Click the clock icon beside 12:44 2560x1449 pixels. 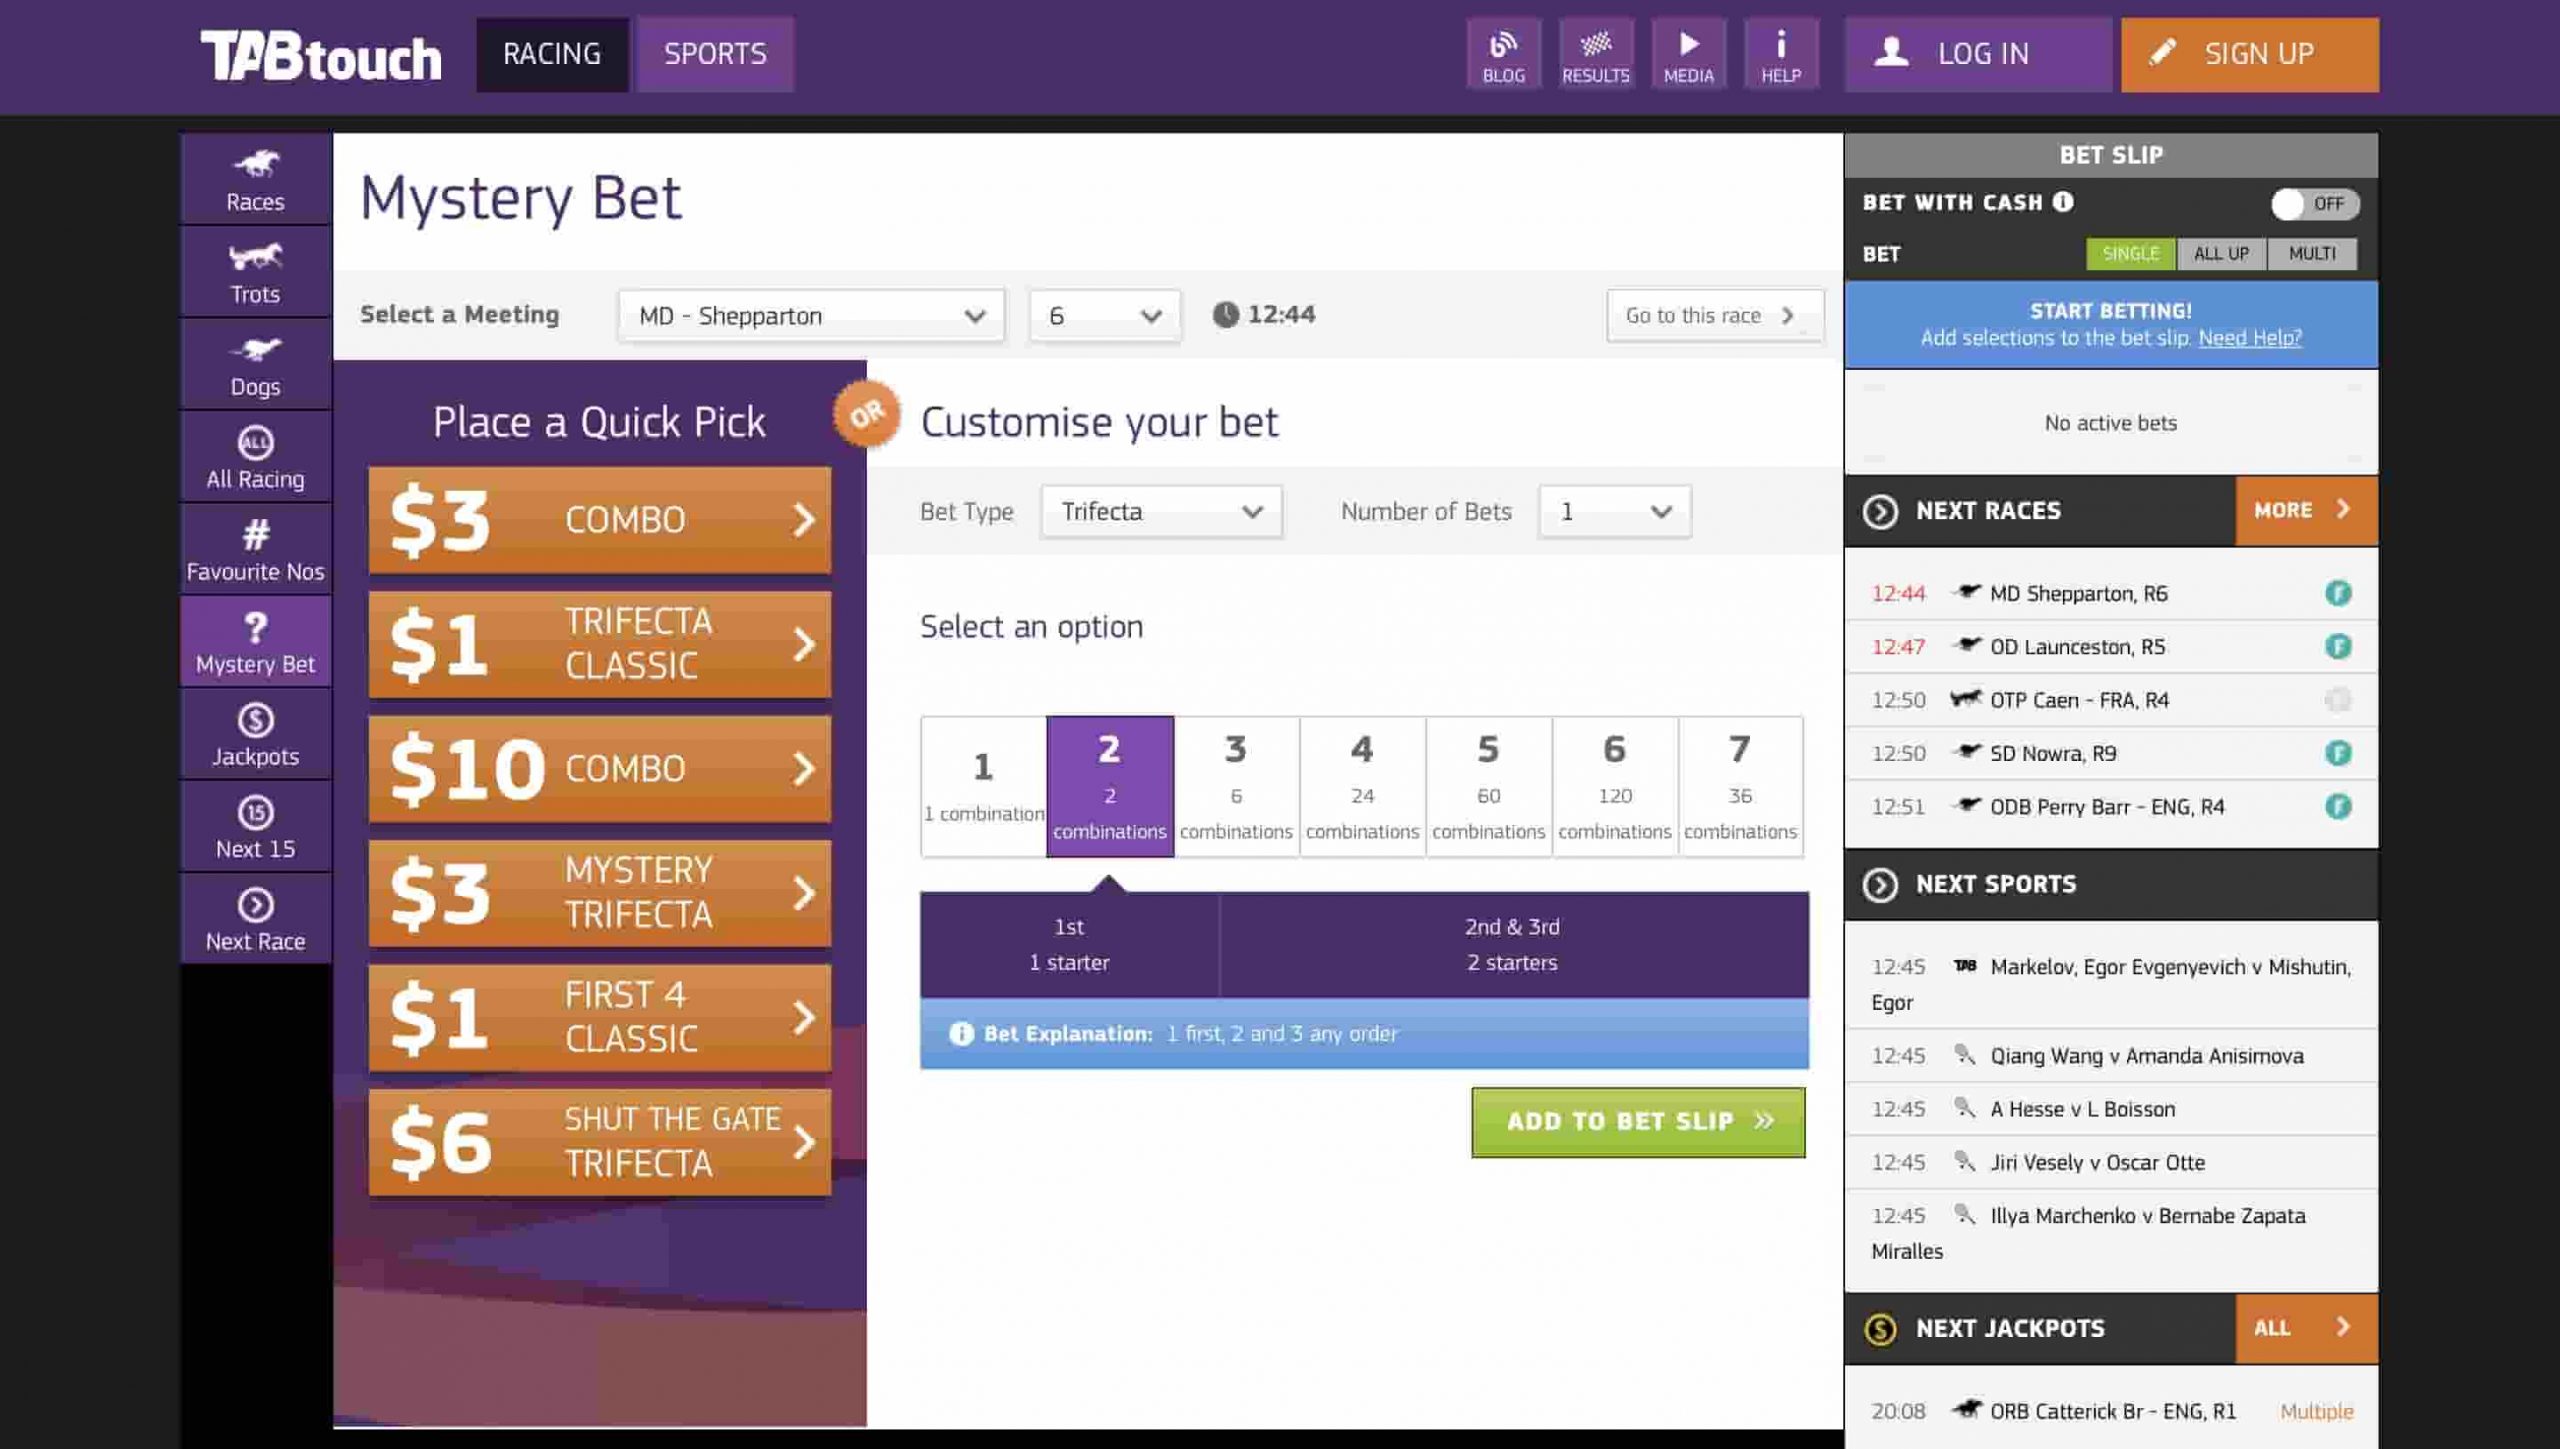(x=1225, y=315)
